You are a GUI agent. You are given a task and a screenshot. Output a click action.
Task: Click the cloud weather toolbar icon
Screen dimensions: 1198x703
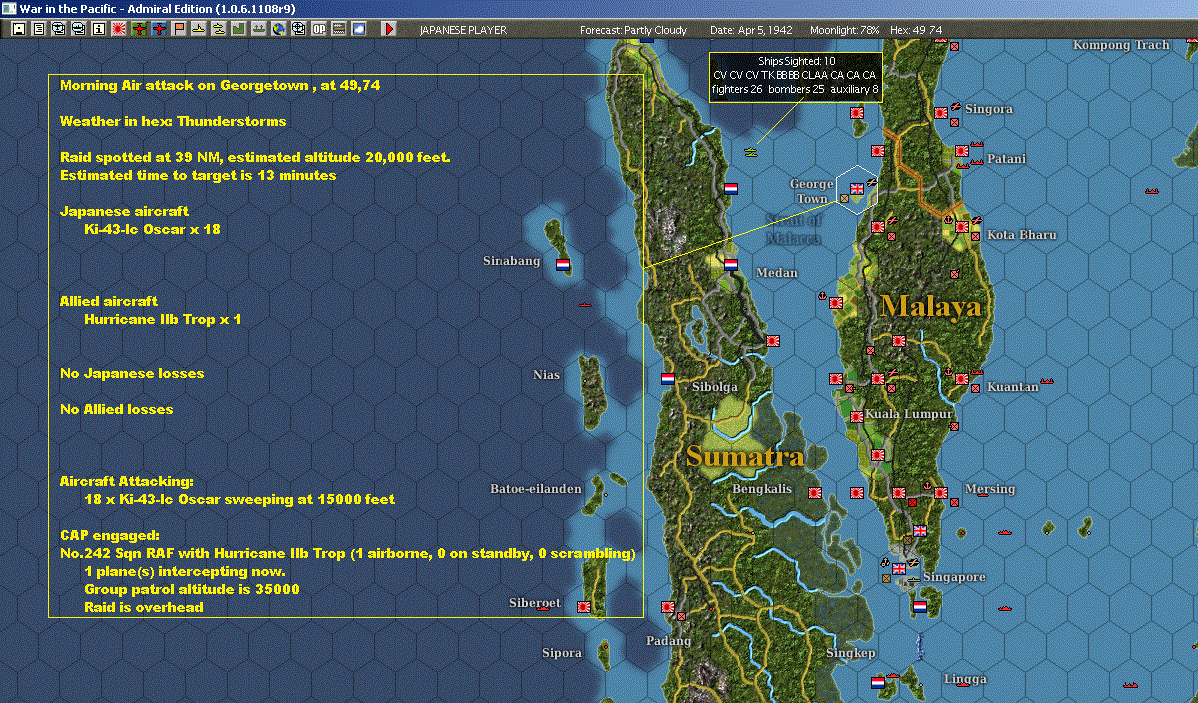[x=358, y=29]
